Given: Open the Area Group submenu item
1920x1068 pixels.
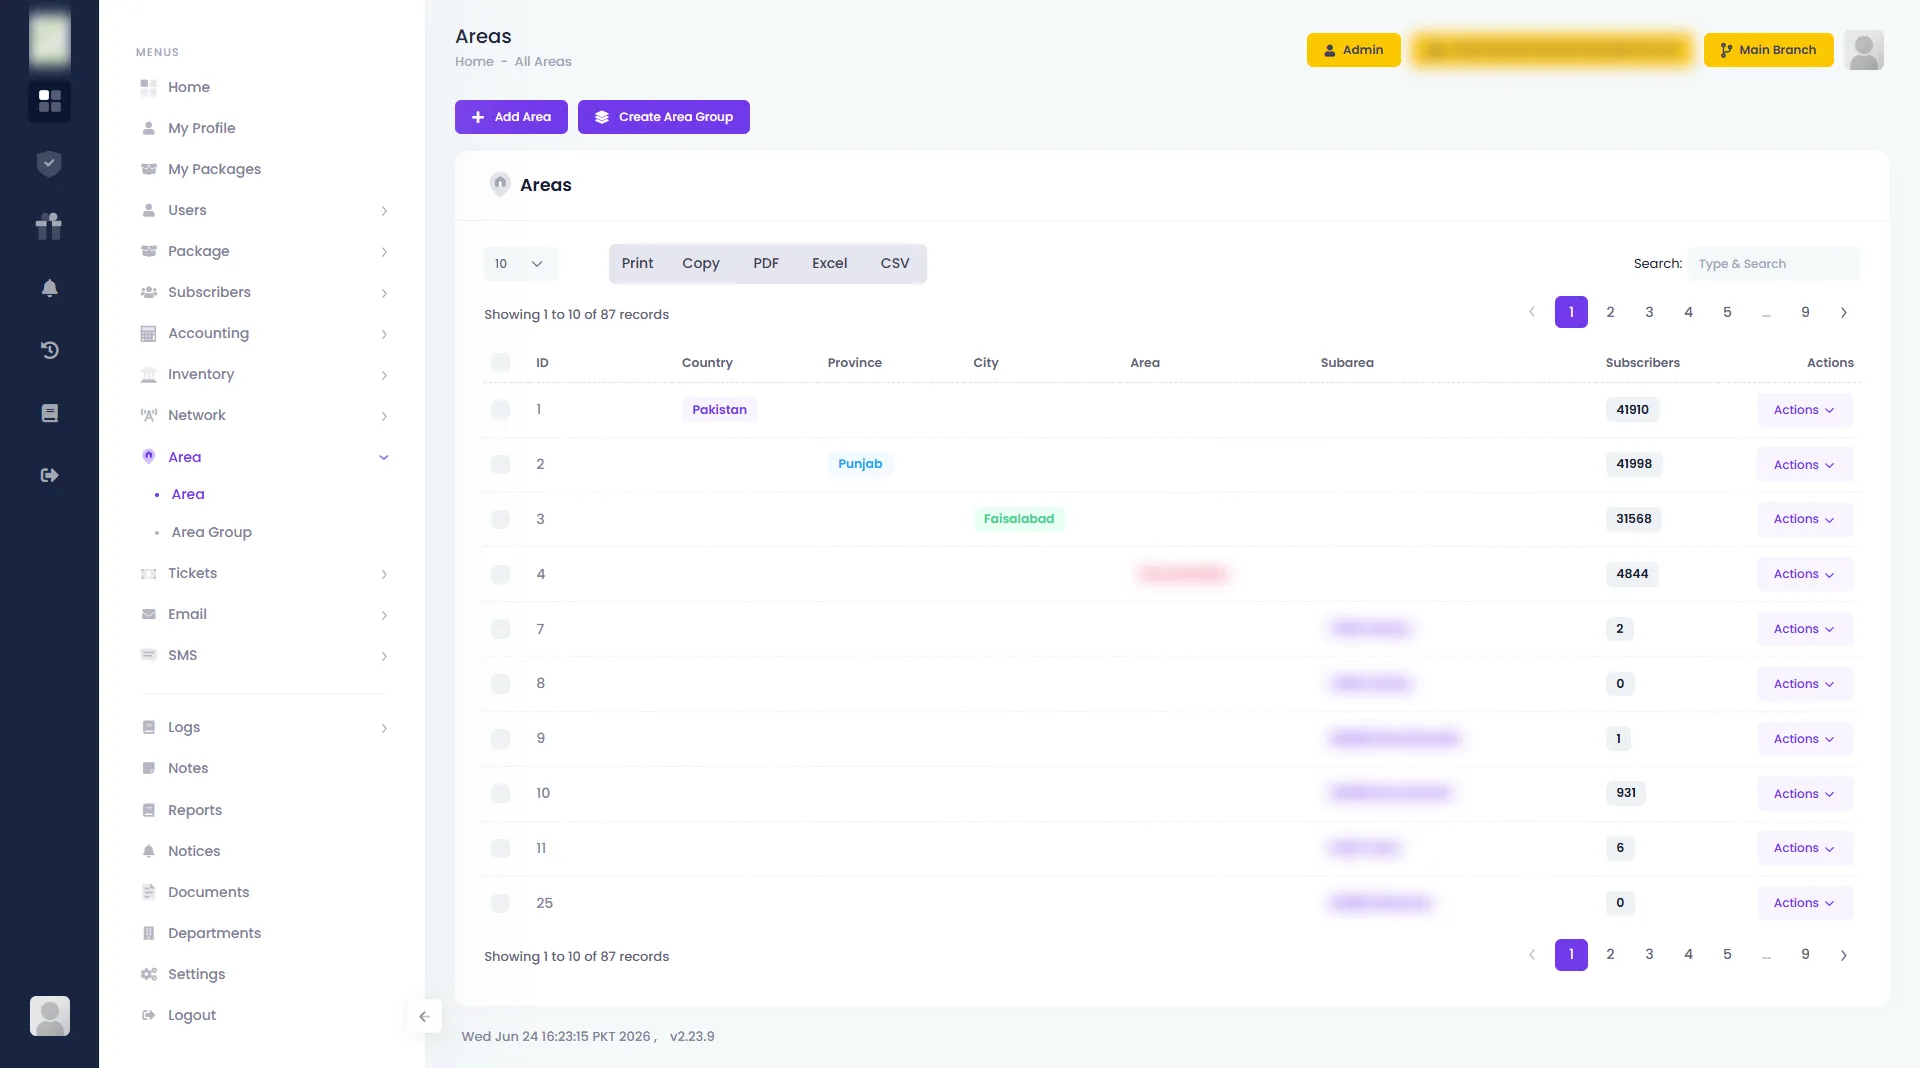Looking at the screenshot, I should click(211, 532).
